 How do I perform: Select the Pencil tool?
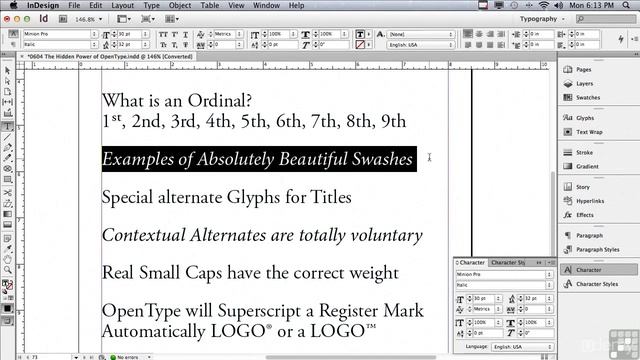(x=7, y=158)
